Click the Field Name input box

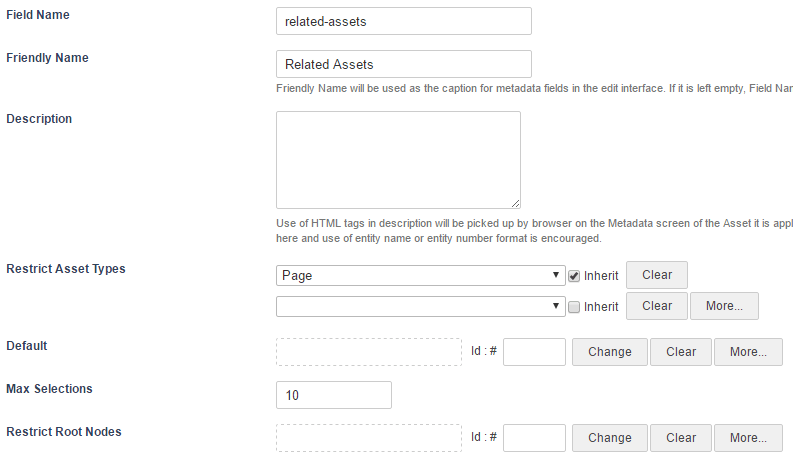coord(404,21)
